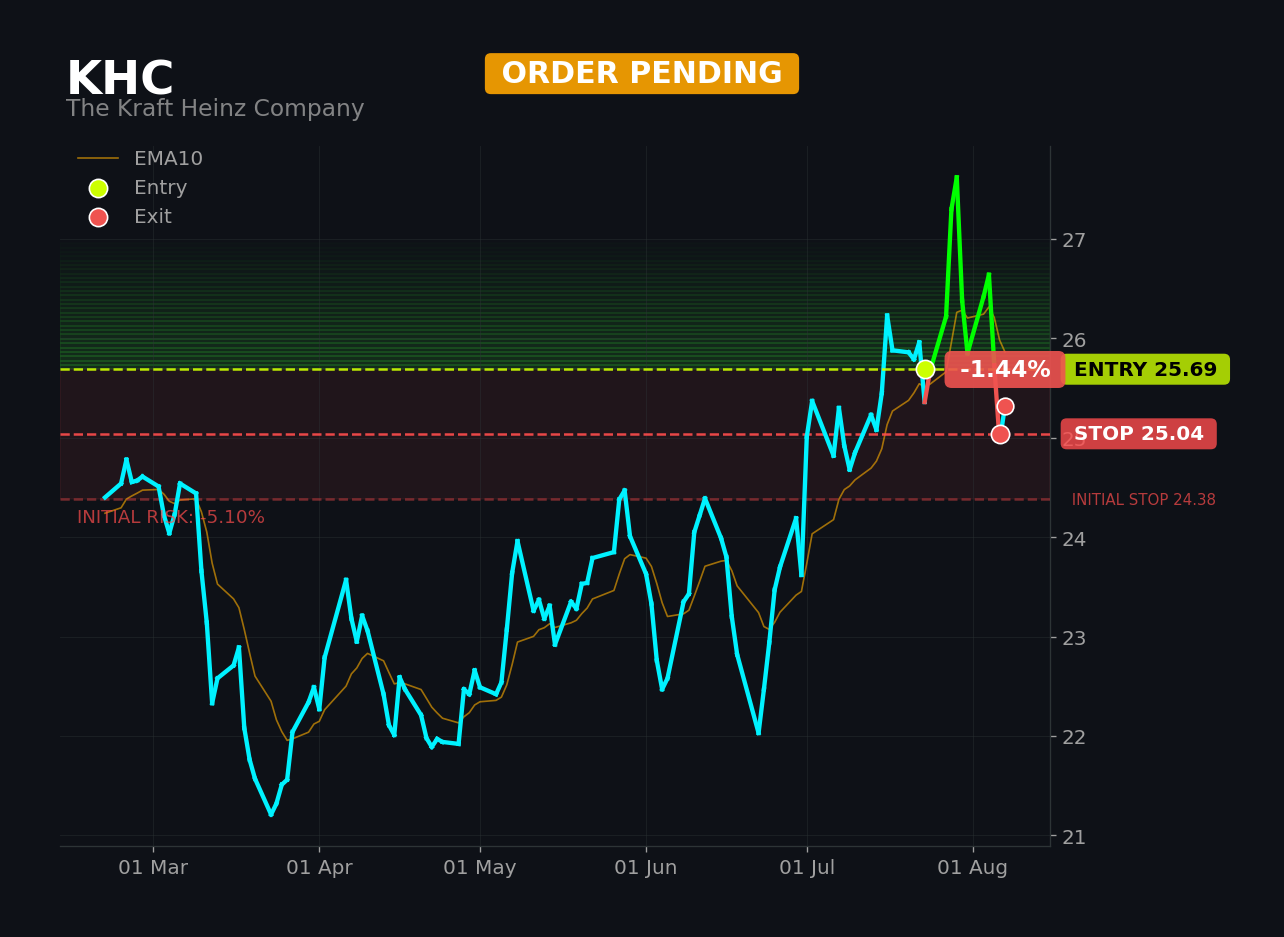This screenshot has height=937, width=1284.
Task: Click the 27 price axis label
Action: click(x=1074, y=240)
